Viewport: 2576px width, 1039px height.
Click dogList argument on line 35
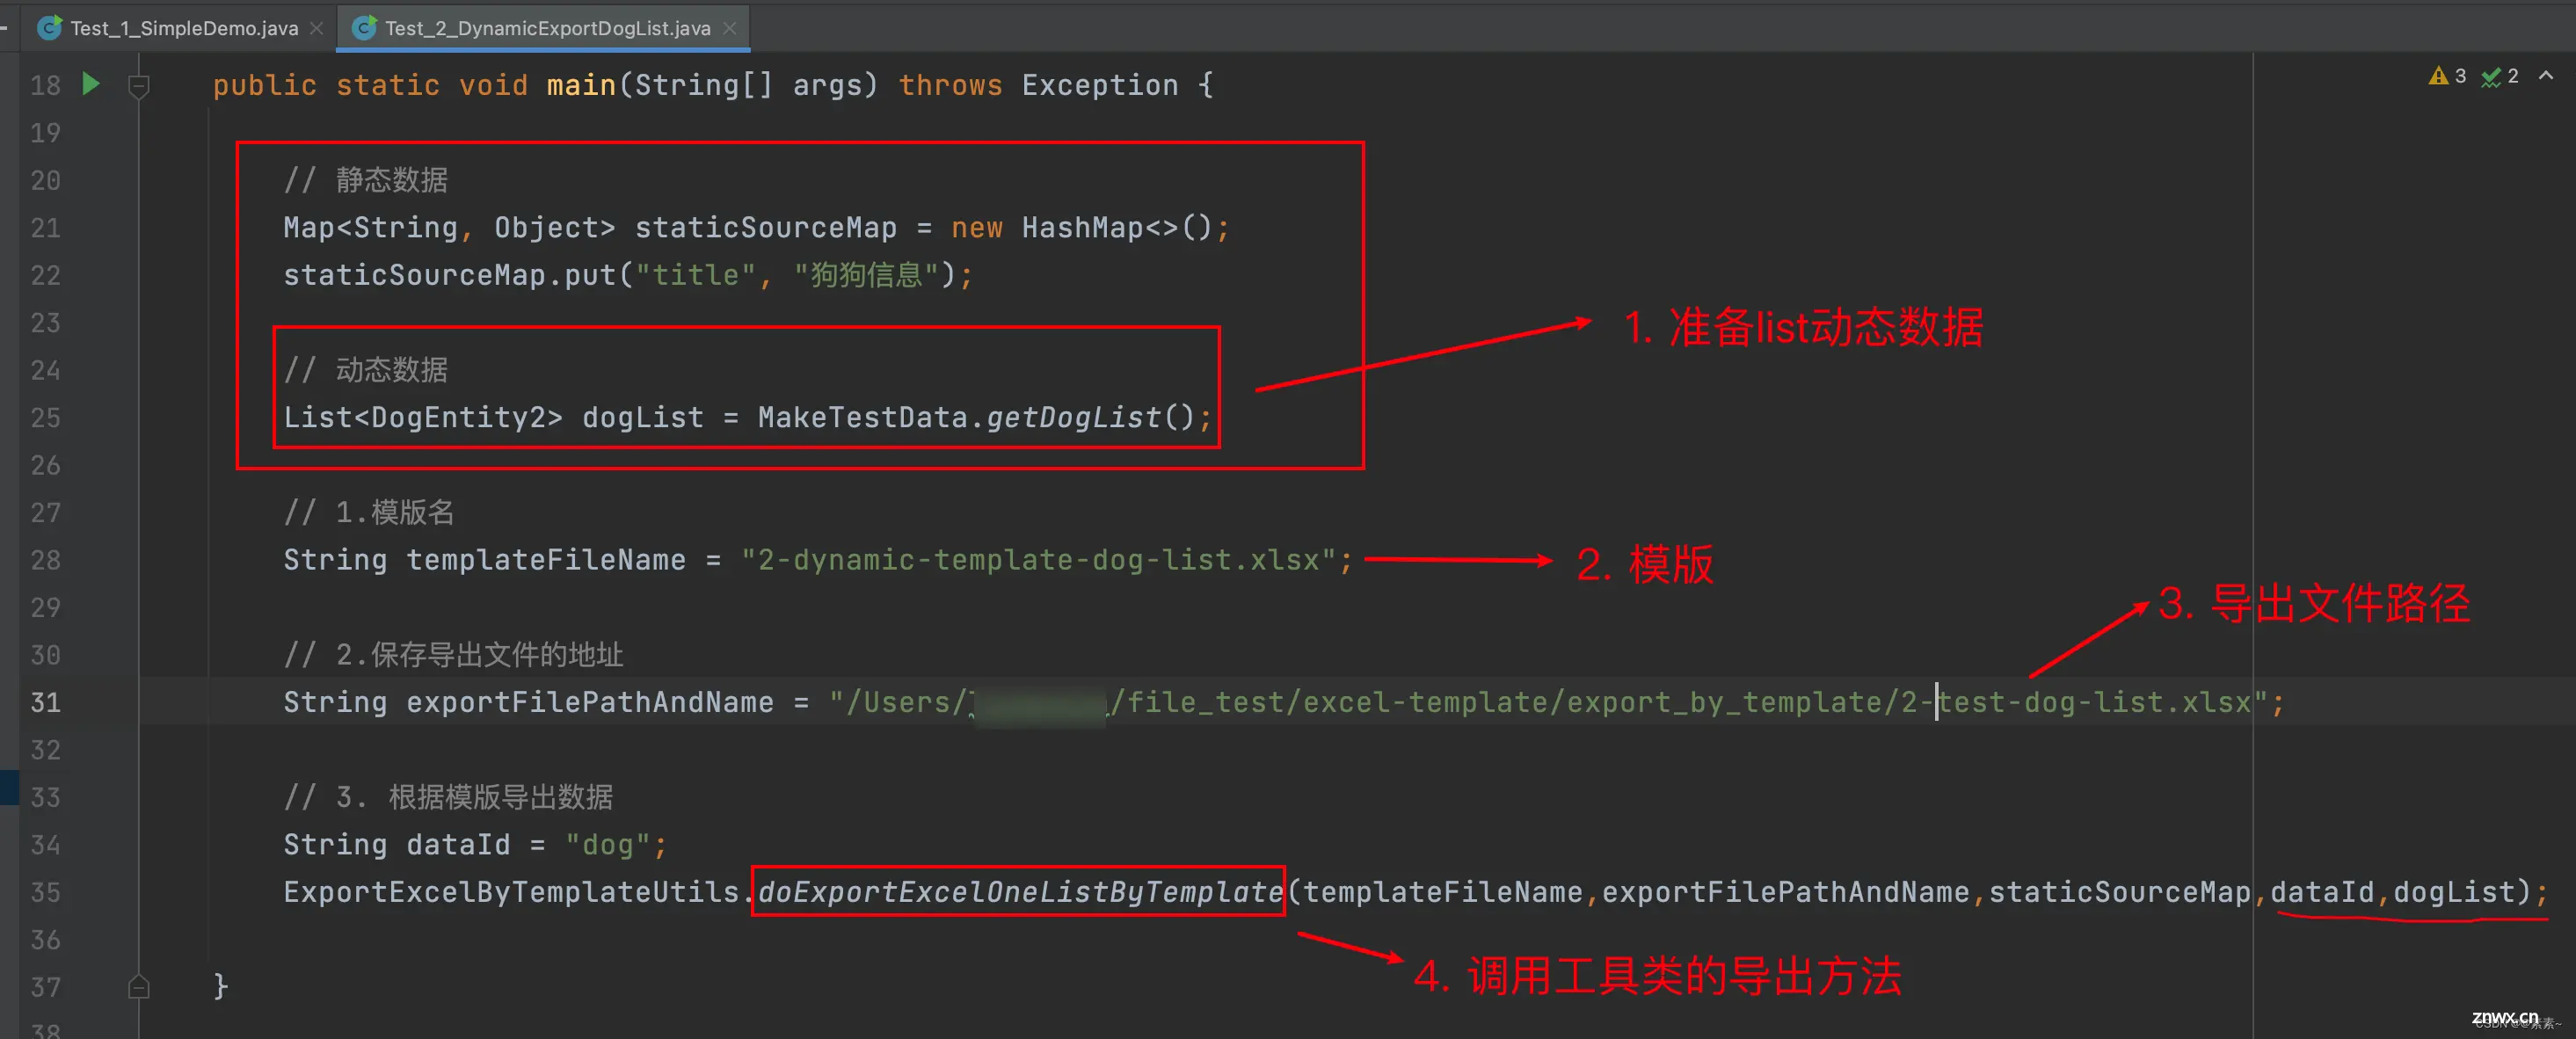coord(2454,891)
